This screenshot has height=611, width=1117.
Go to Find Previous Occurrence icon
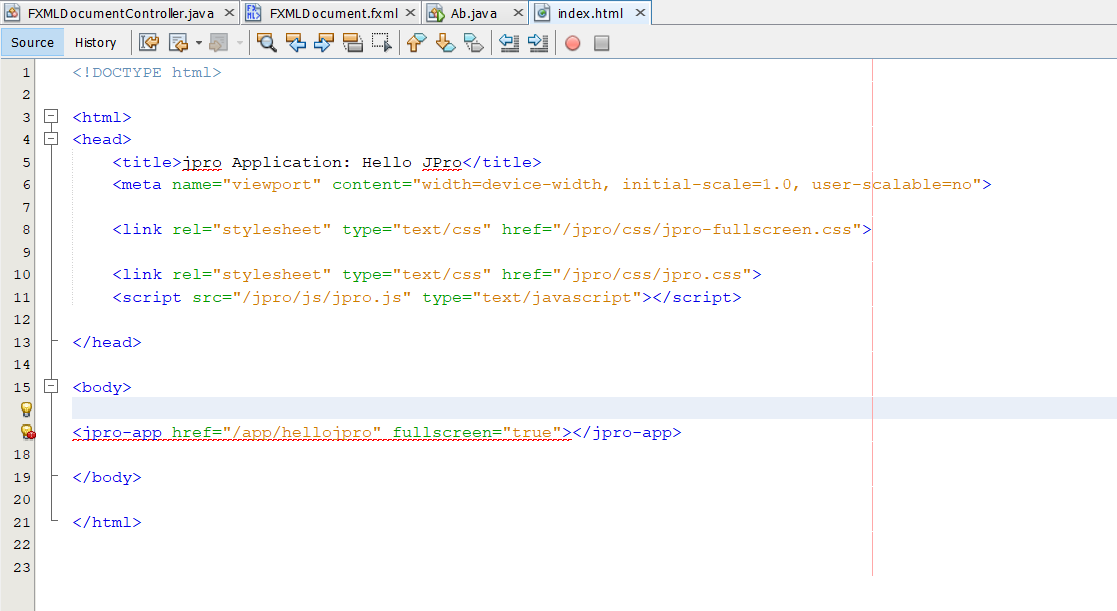[296, 43]
